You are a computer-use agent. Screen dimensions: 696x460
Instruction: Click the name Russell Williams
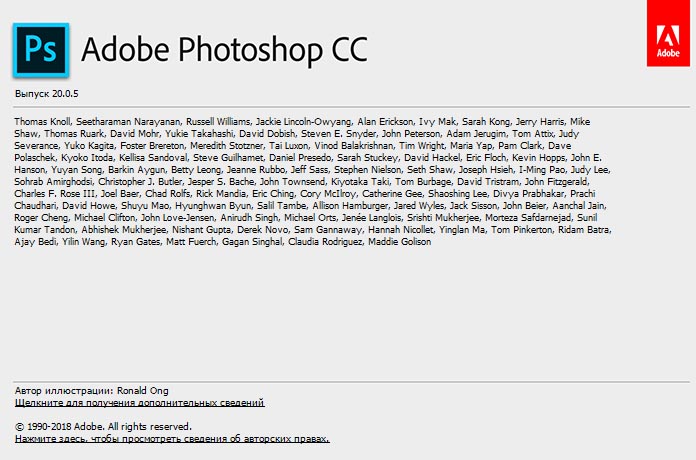(218, 122)
